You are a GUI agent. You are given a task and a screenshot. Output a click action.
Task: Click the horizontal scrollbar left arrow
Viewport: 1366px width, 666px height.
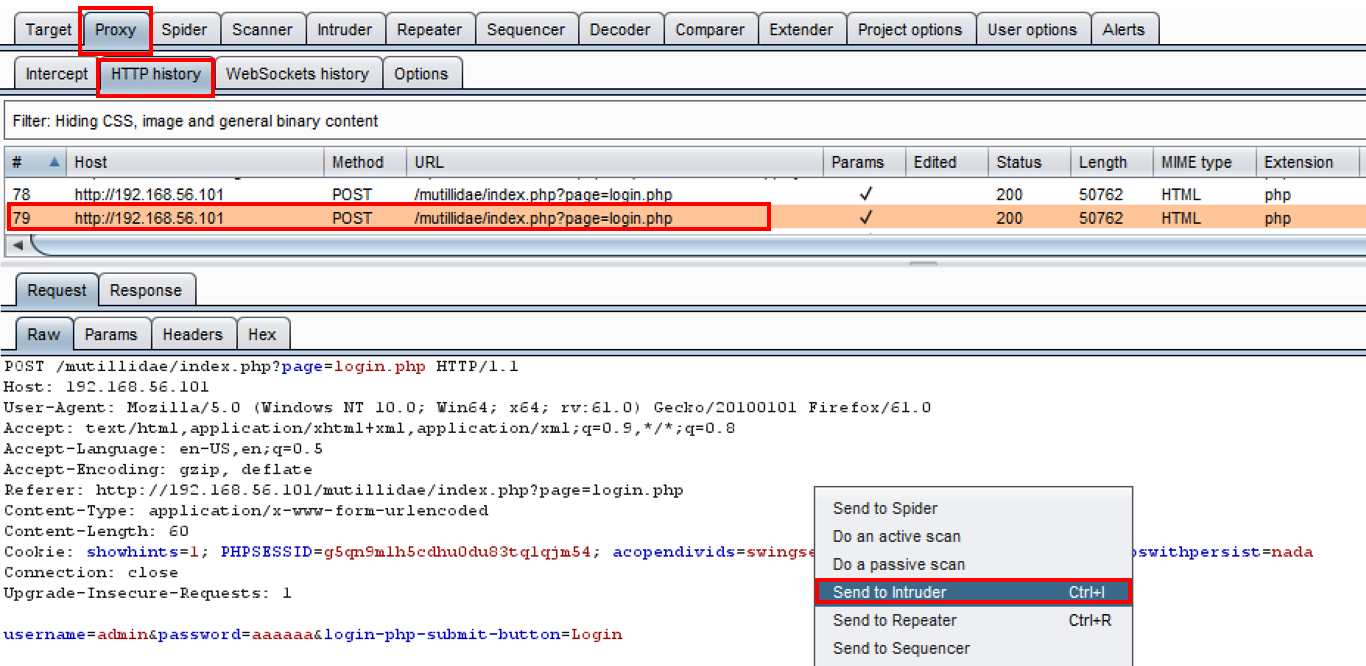pyautogui.click(x=17, y=245)
